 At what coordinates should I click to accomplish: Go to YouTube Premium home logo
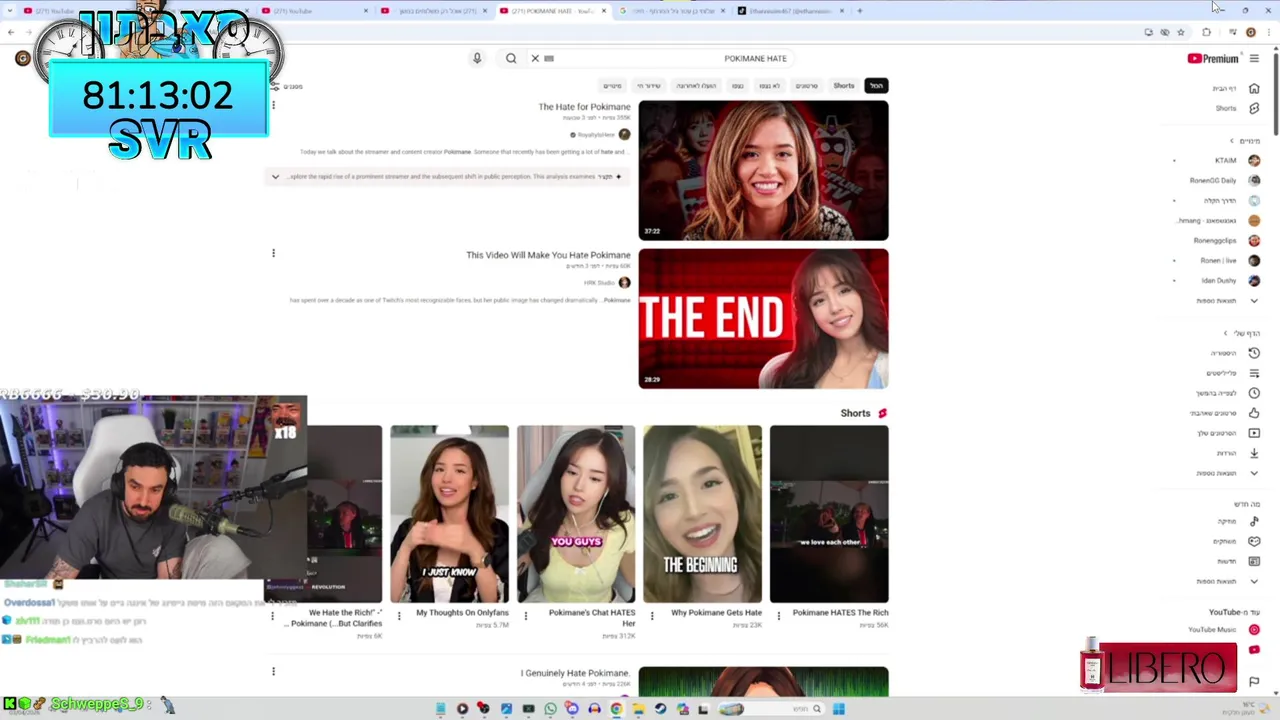(1213, 59)
